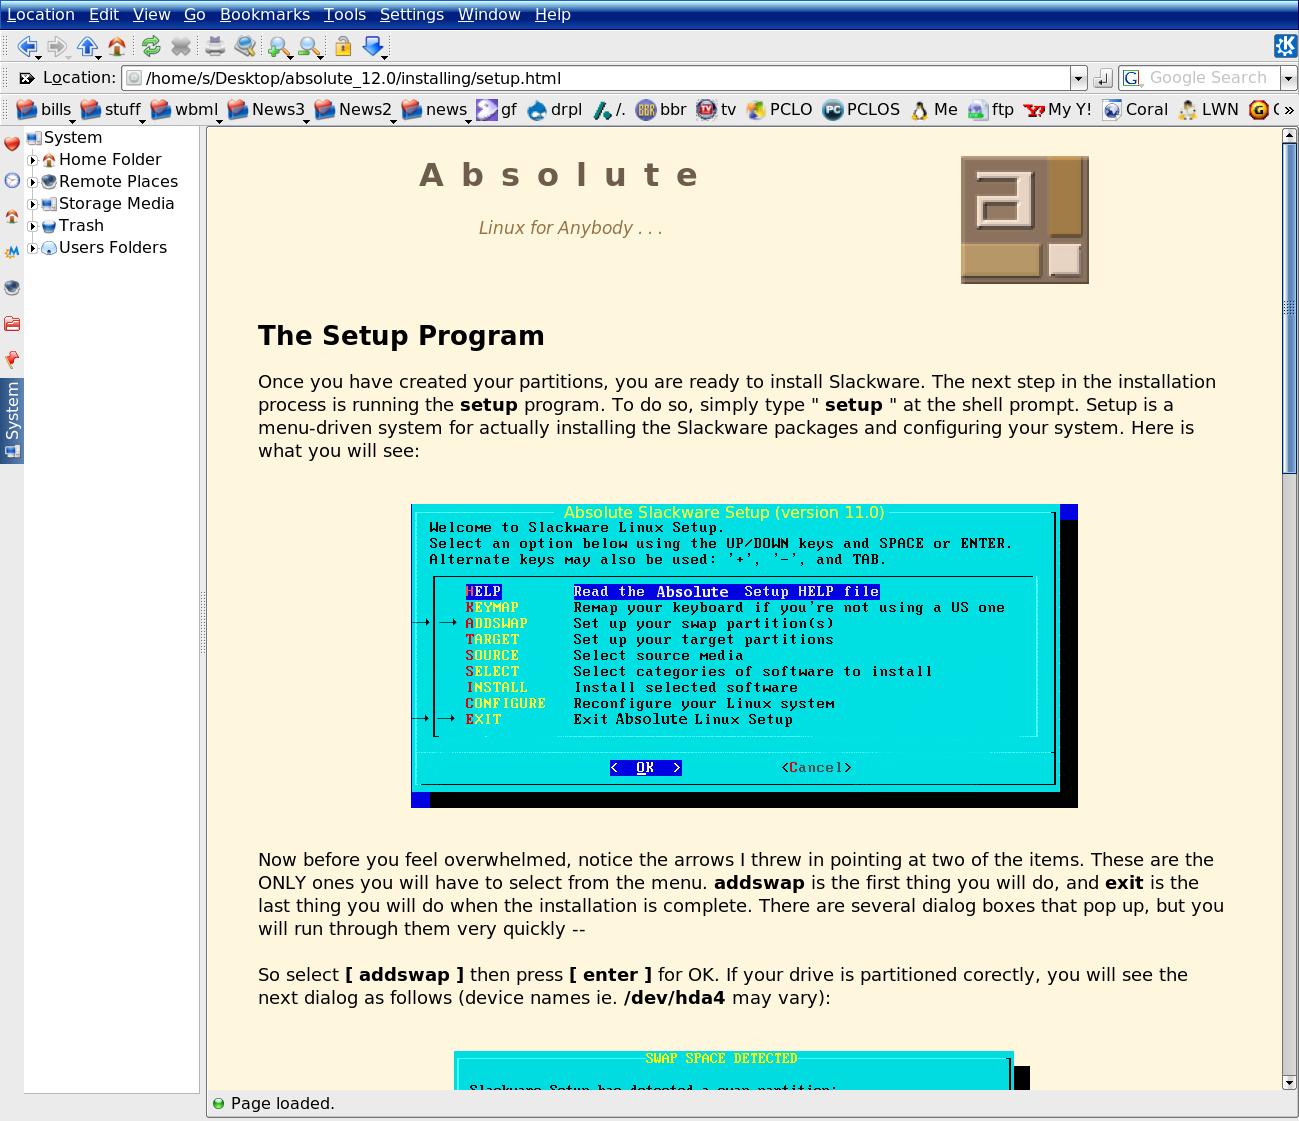Open the News2 bookmark folder dropdown
Image resolution: width=1299 pixels, height=1121 pixels.
355,110
